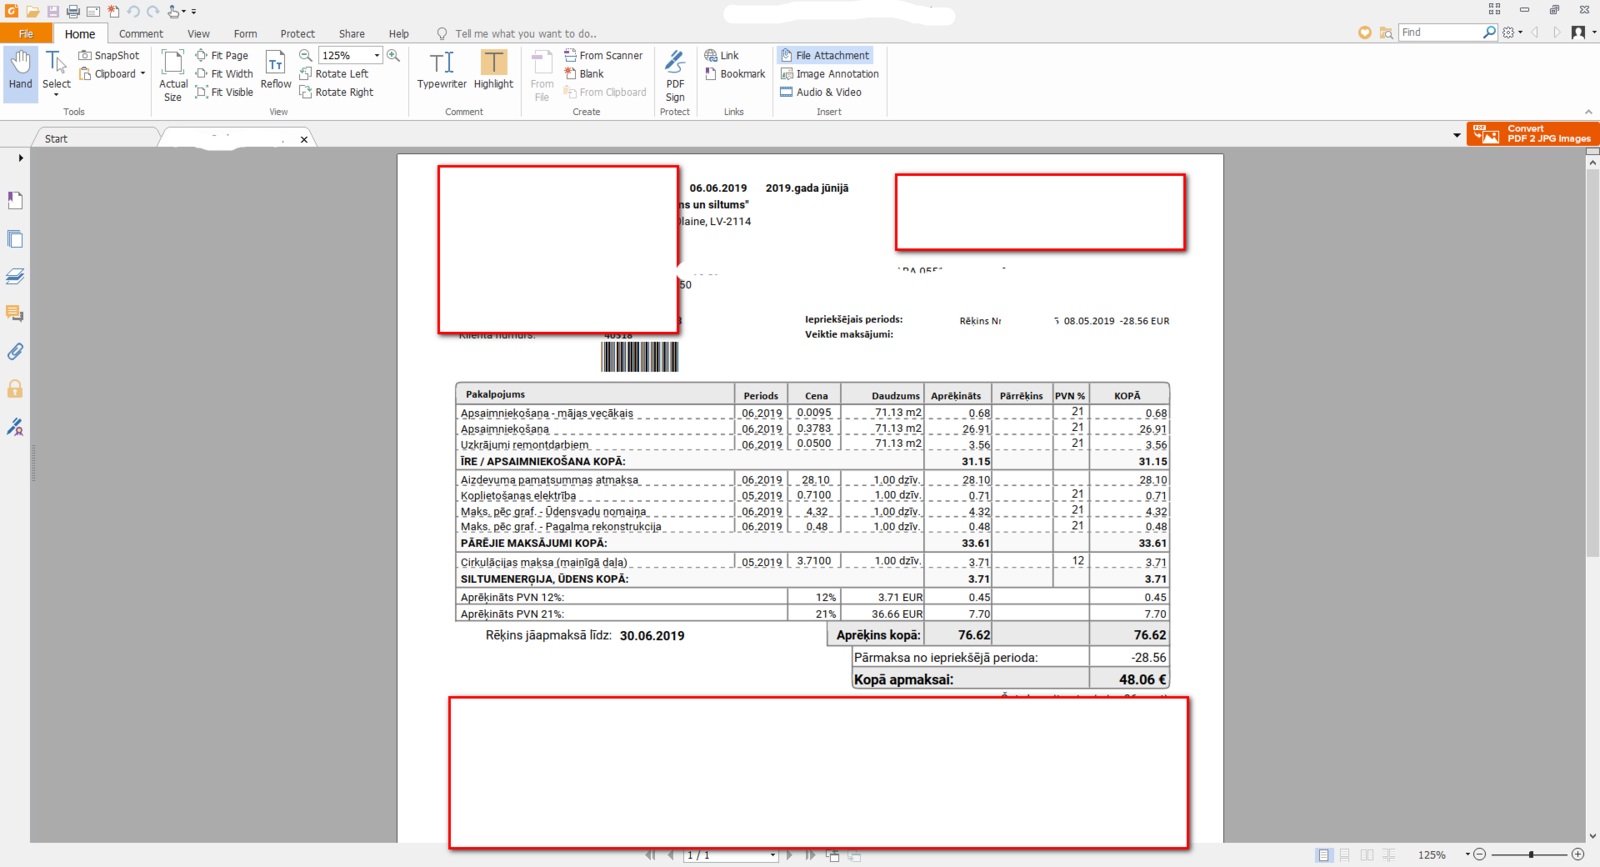The height and width of the screenshot is (867, 1600).
Task: Click the SnapShot tool
Action: click(x=109, y=55)
